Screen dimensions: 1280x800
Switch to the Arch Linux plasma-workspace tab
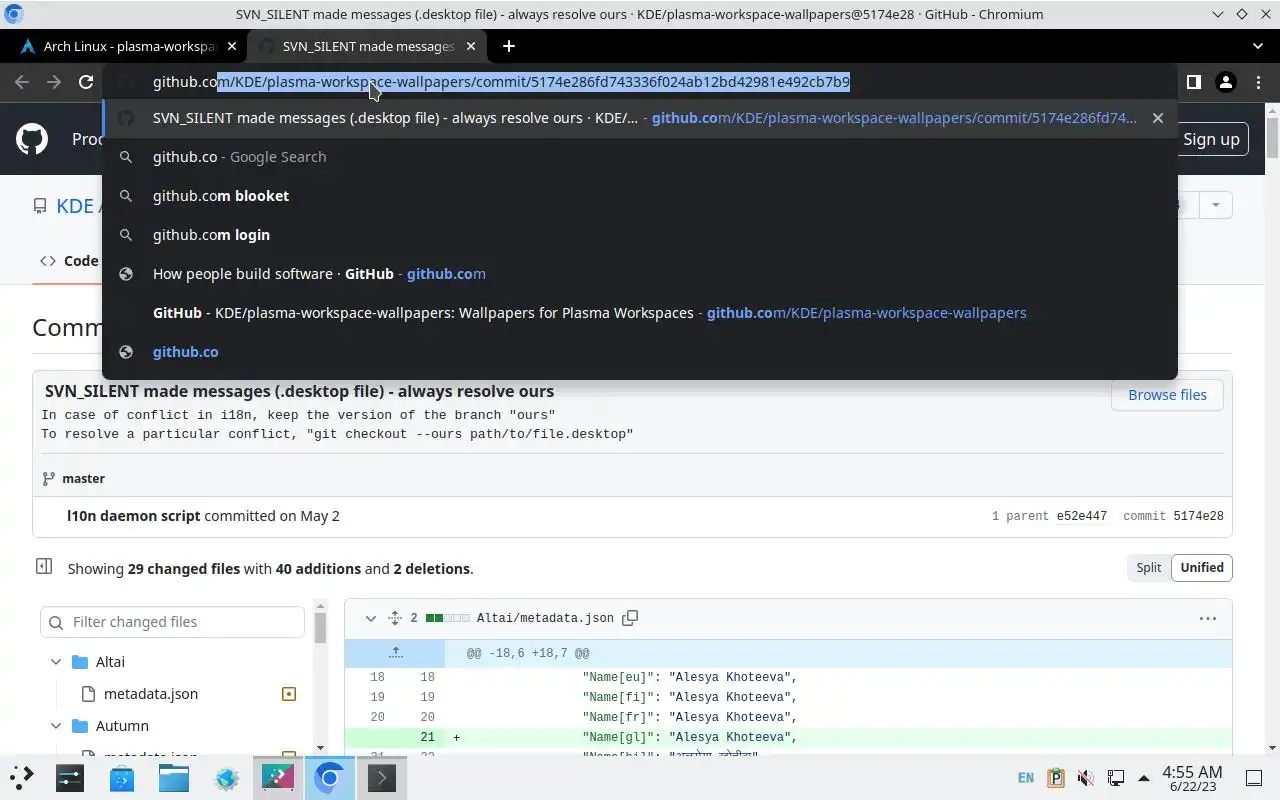click(128, 46)
